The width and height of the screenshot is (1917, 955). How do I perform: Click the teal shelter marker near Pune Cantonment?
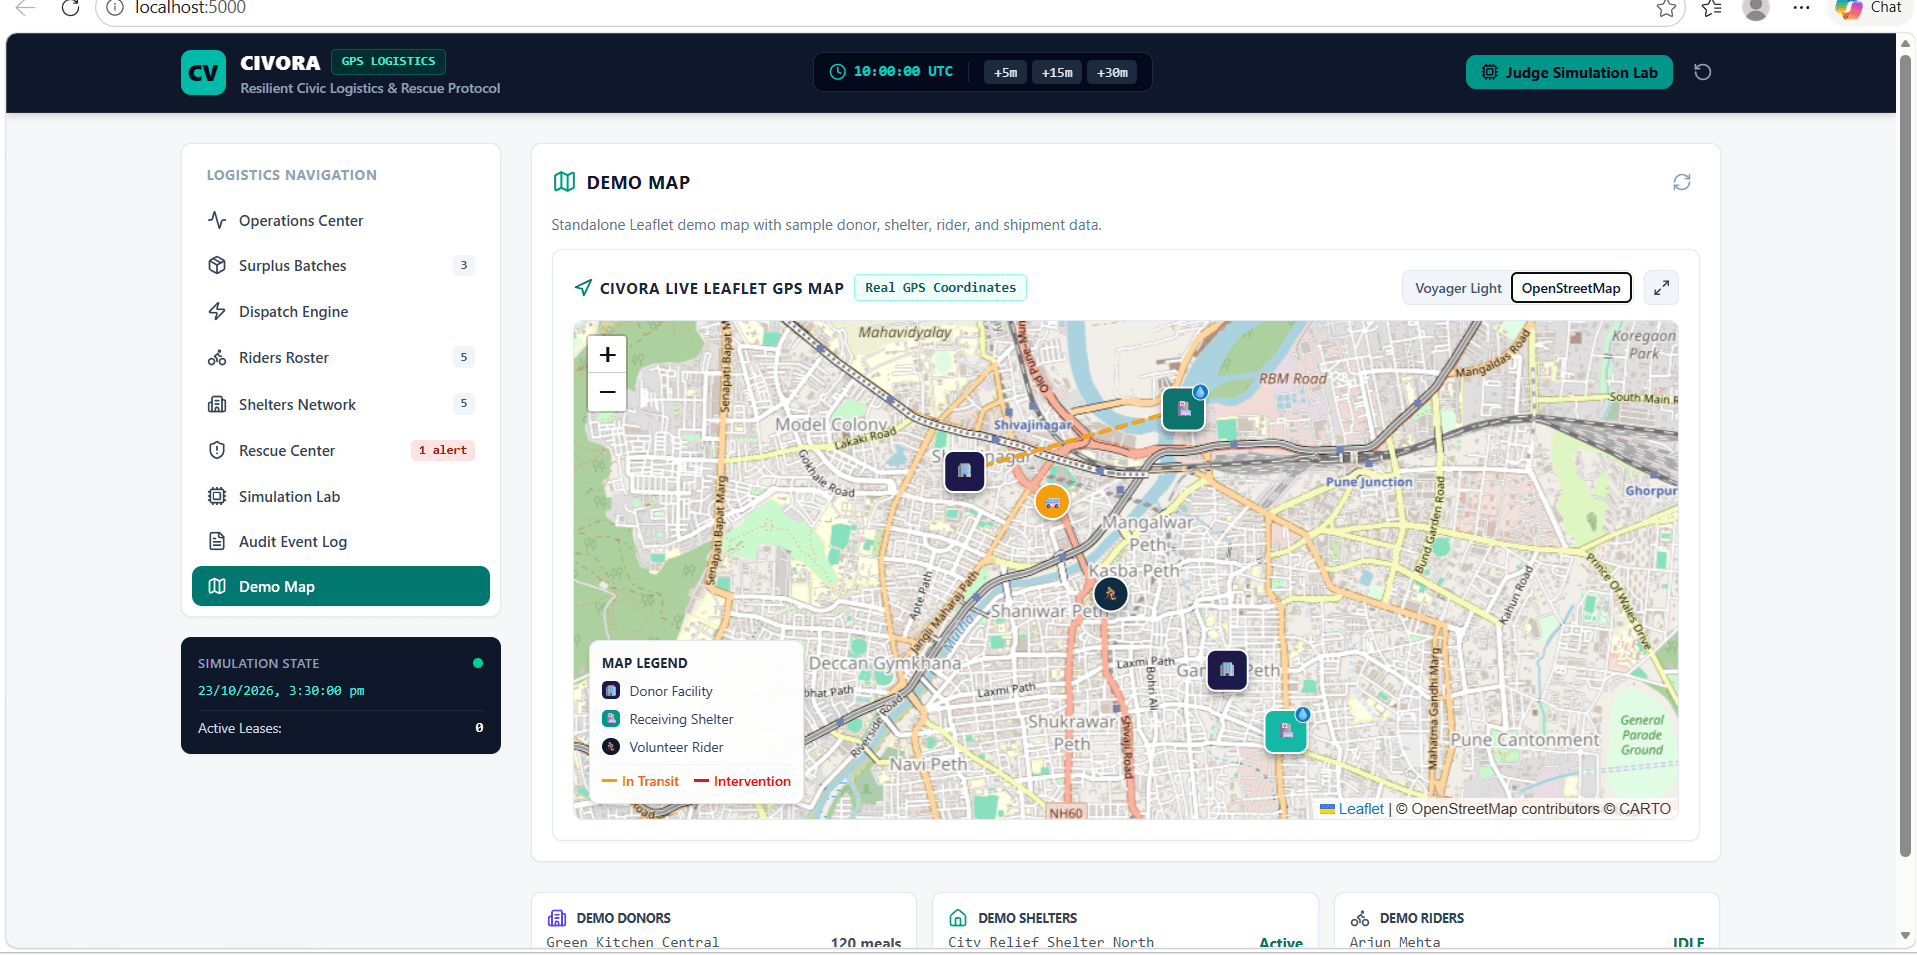tap(1287, 731)
